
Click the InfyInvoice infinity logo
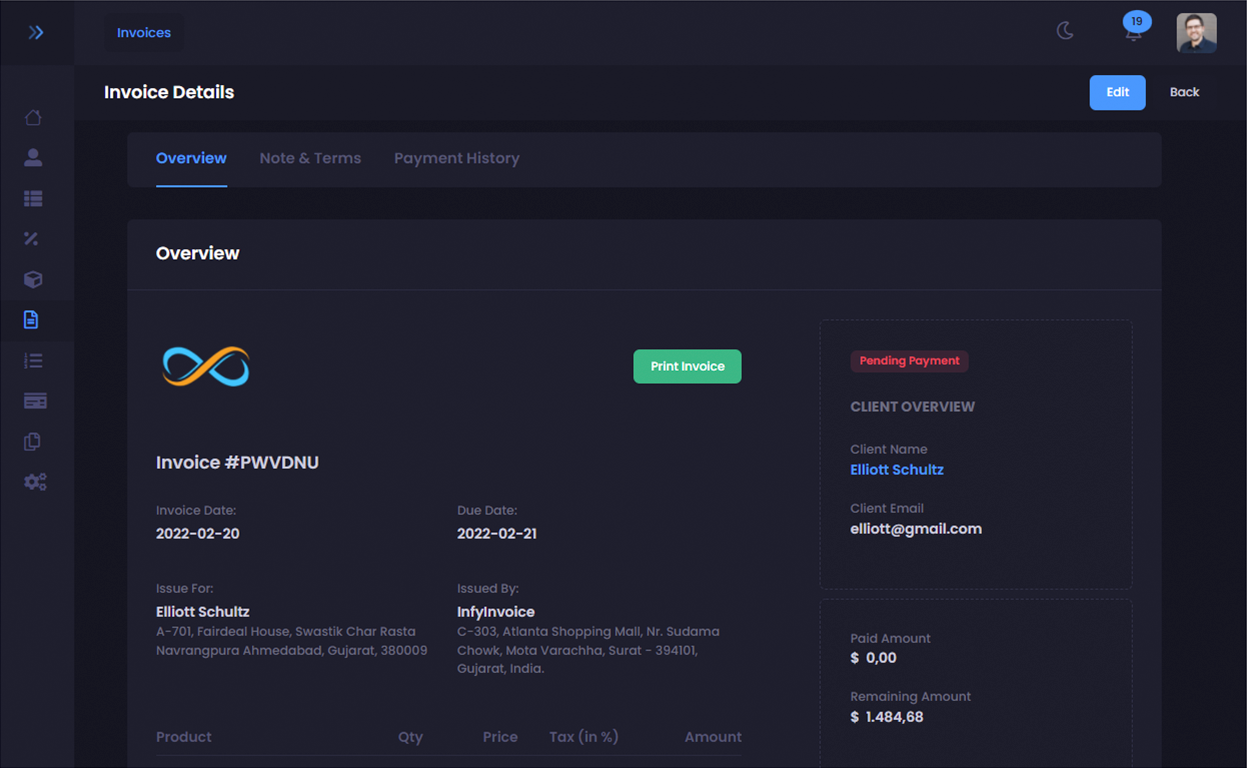204,366
